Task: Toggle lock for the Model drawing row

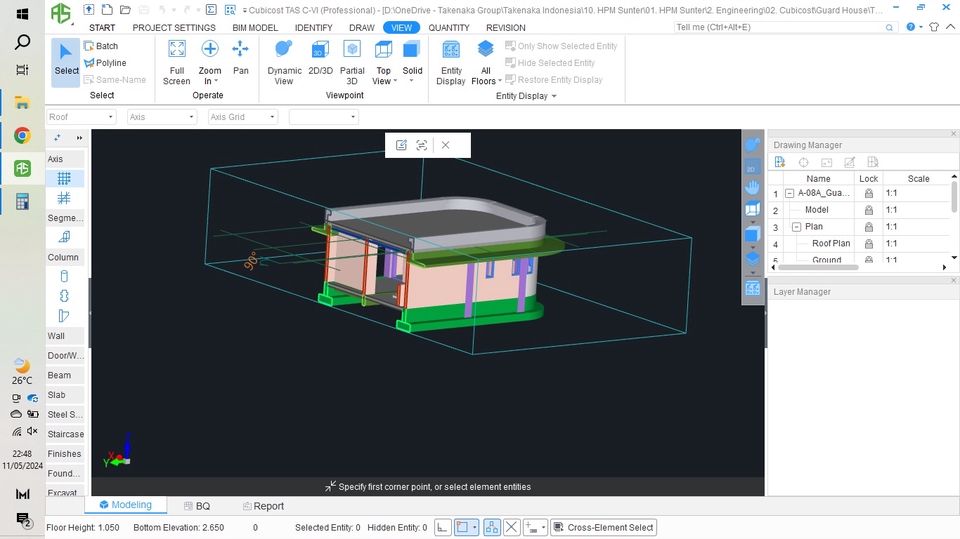Action: (x=868, y=210)
